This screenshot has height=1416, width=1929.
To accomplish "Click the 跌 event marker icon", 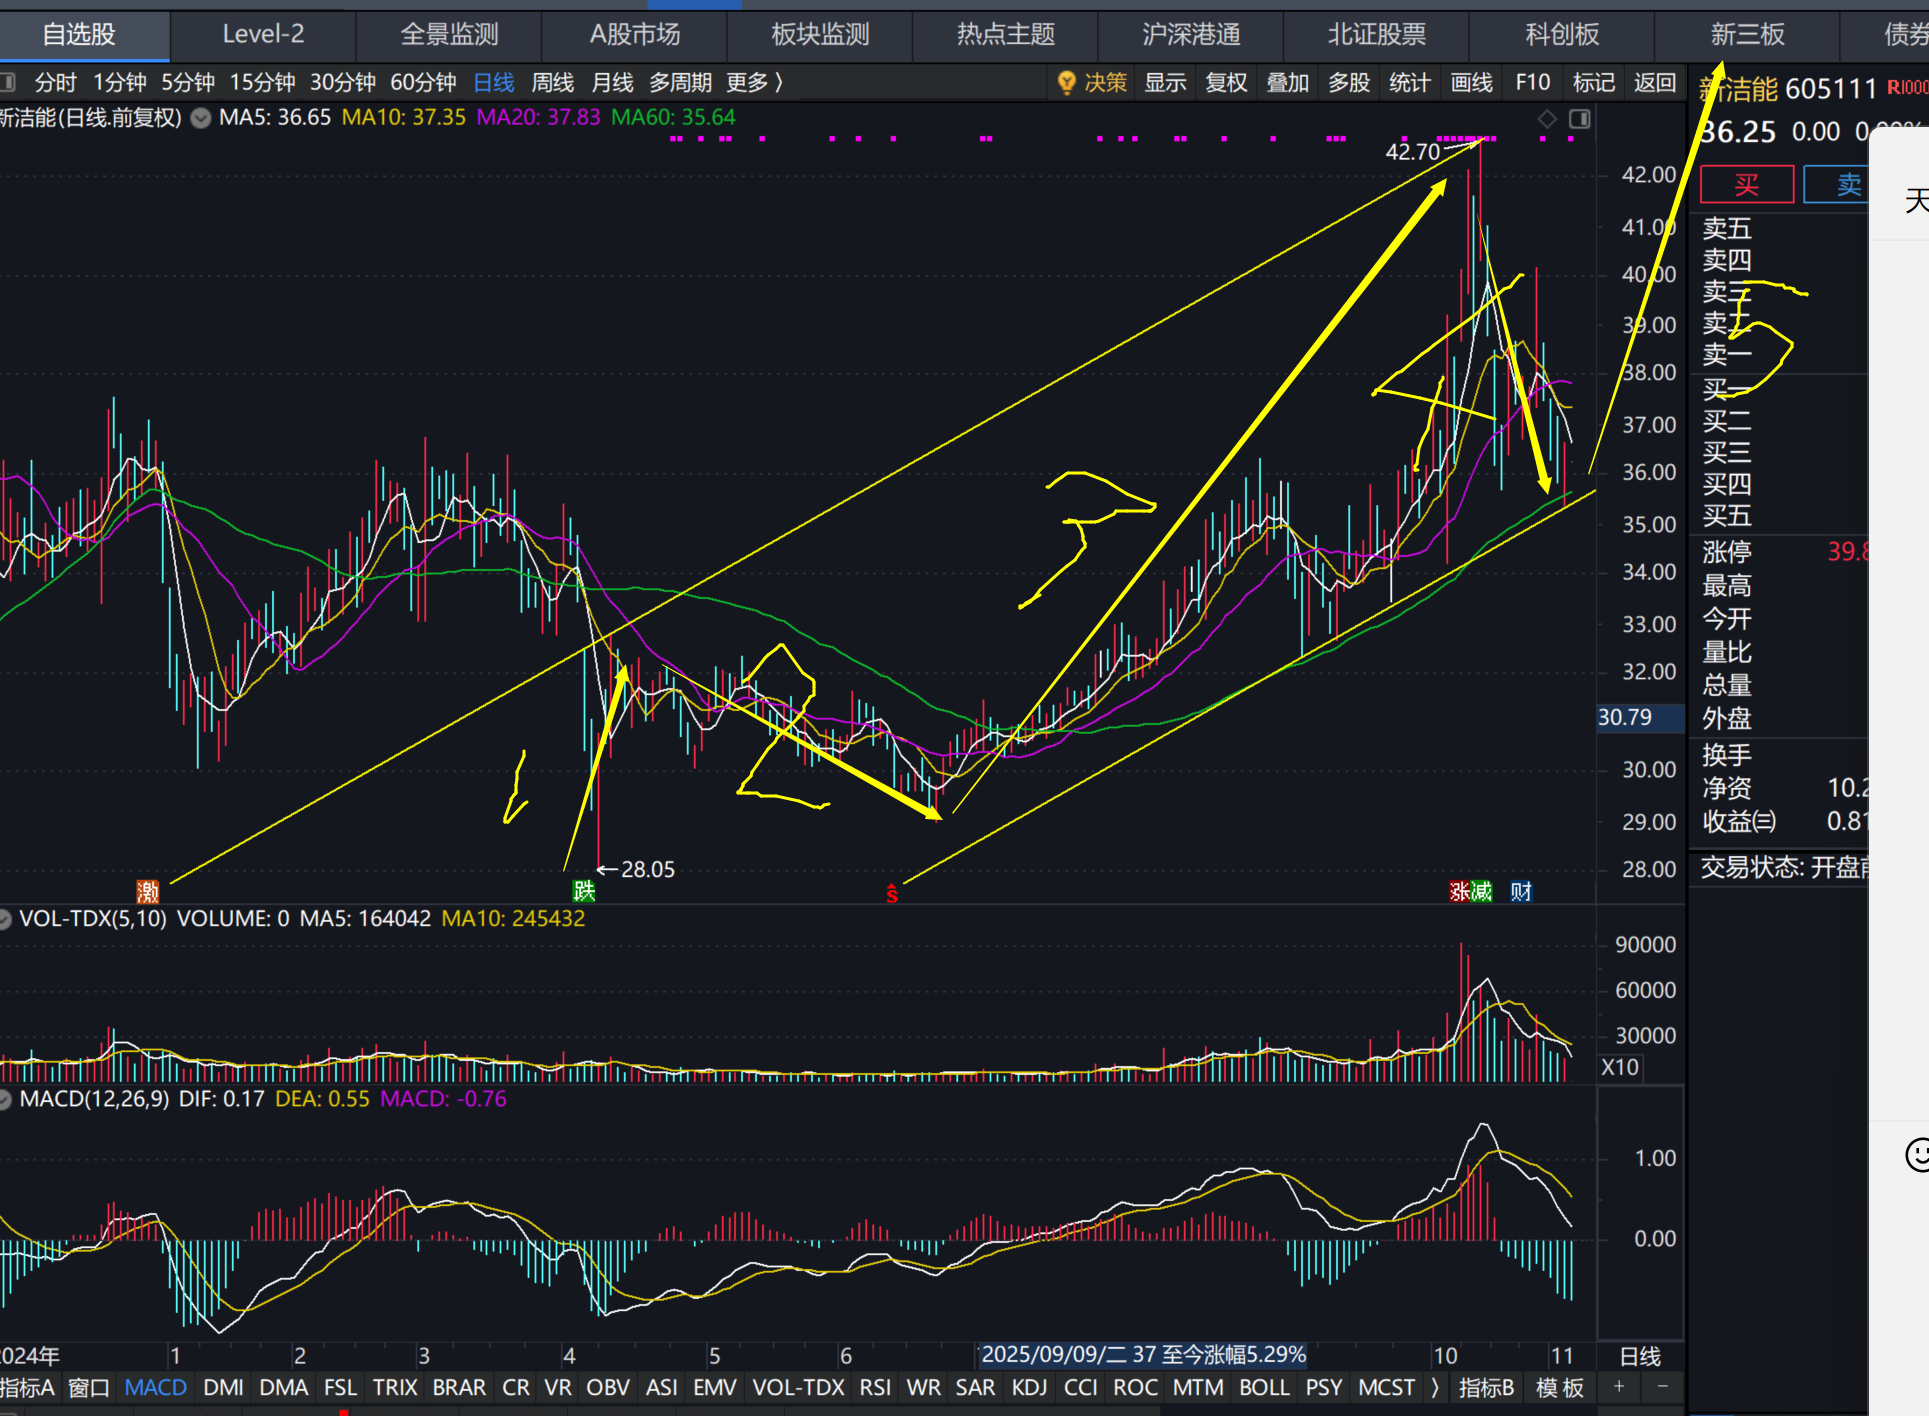I will (x=584, y=891).
